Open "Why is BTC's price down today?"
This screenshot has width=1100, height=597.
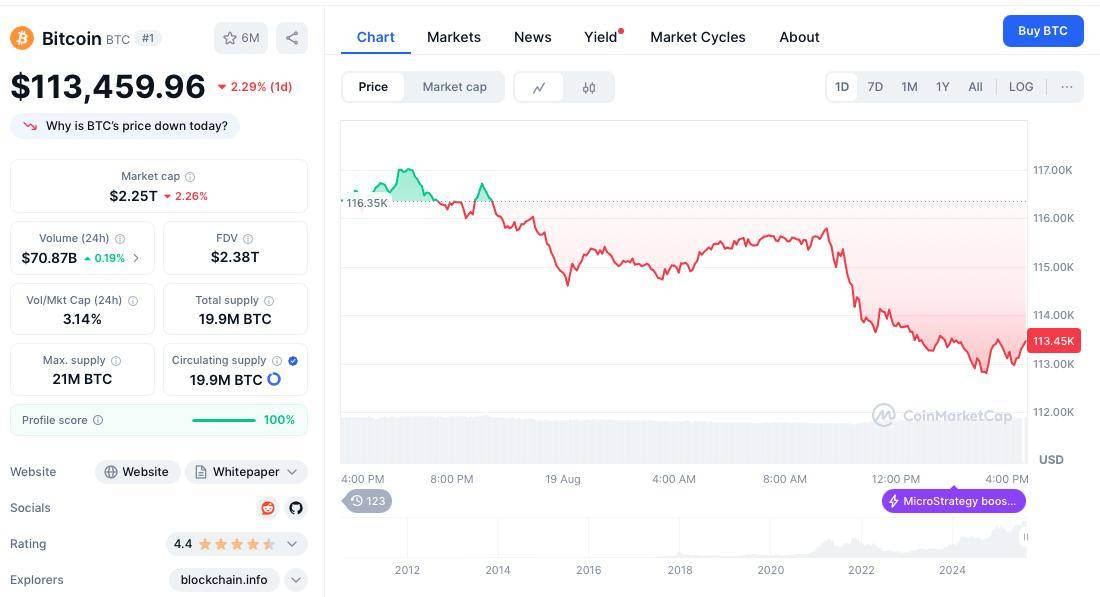click(x=136, y=126)
